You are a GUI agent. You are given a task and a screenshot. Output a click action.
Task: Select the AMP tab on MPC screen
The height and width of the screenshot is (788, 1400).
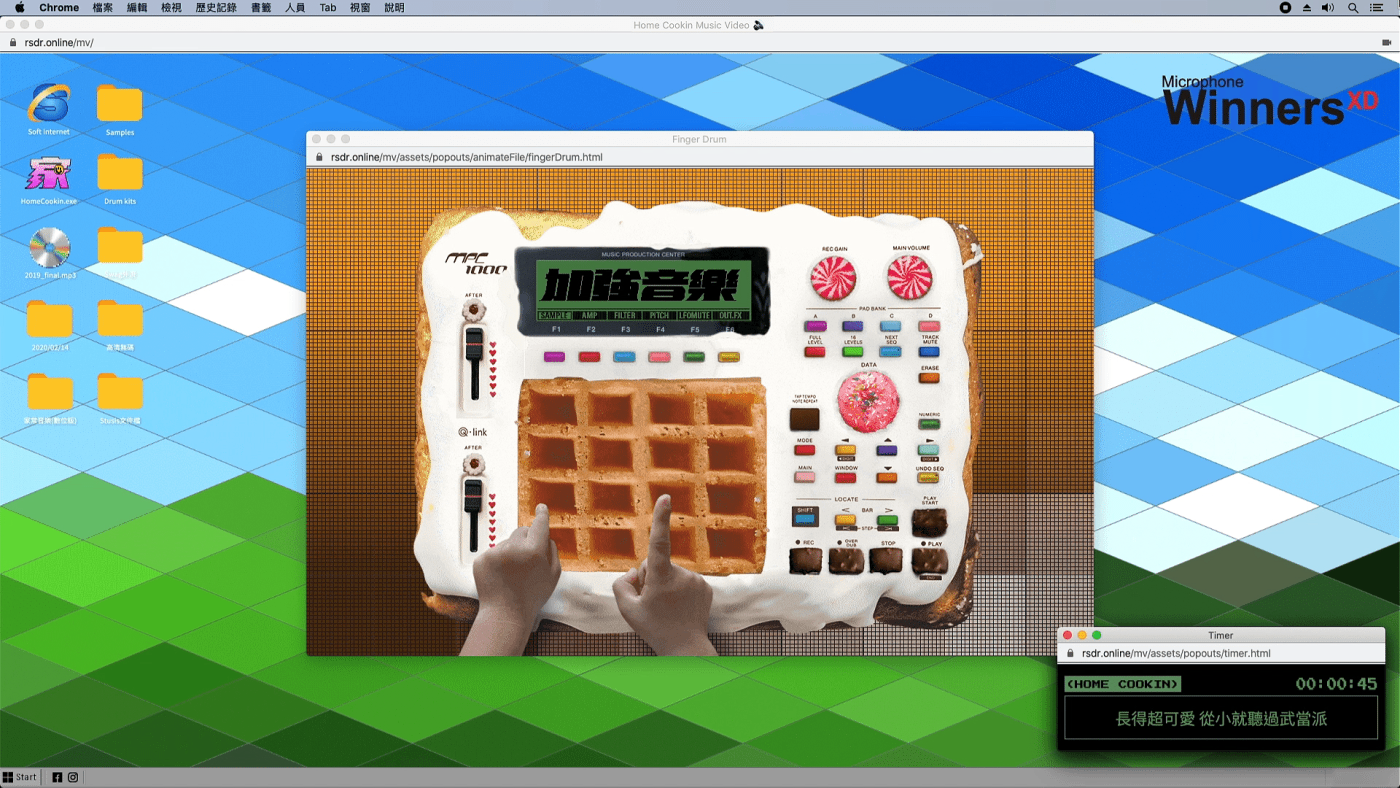coord(590,316)
